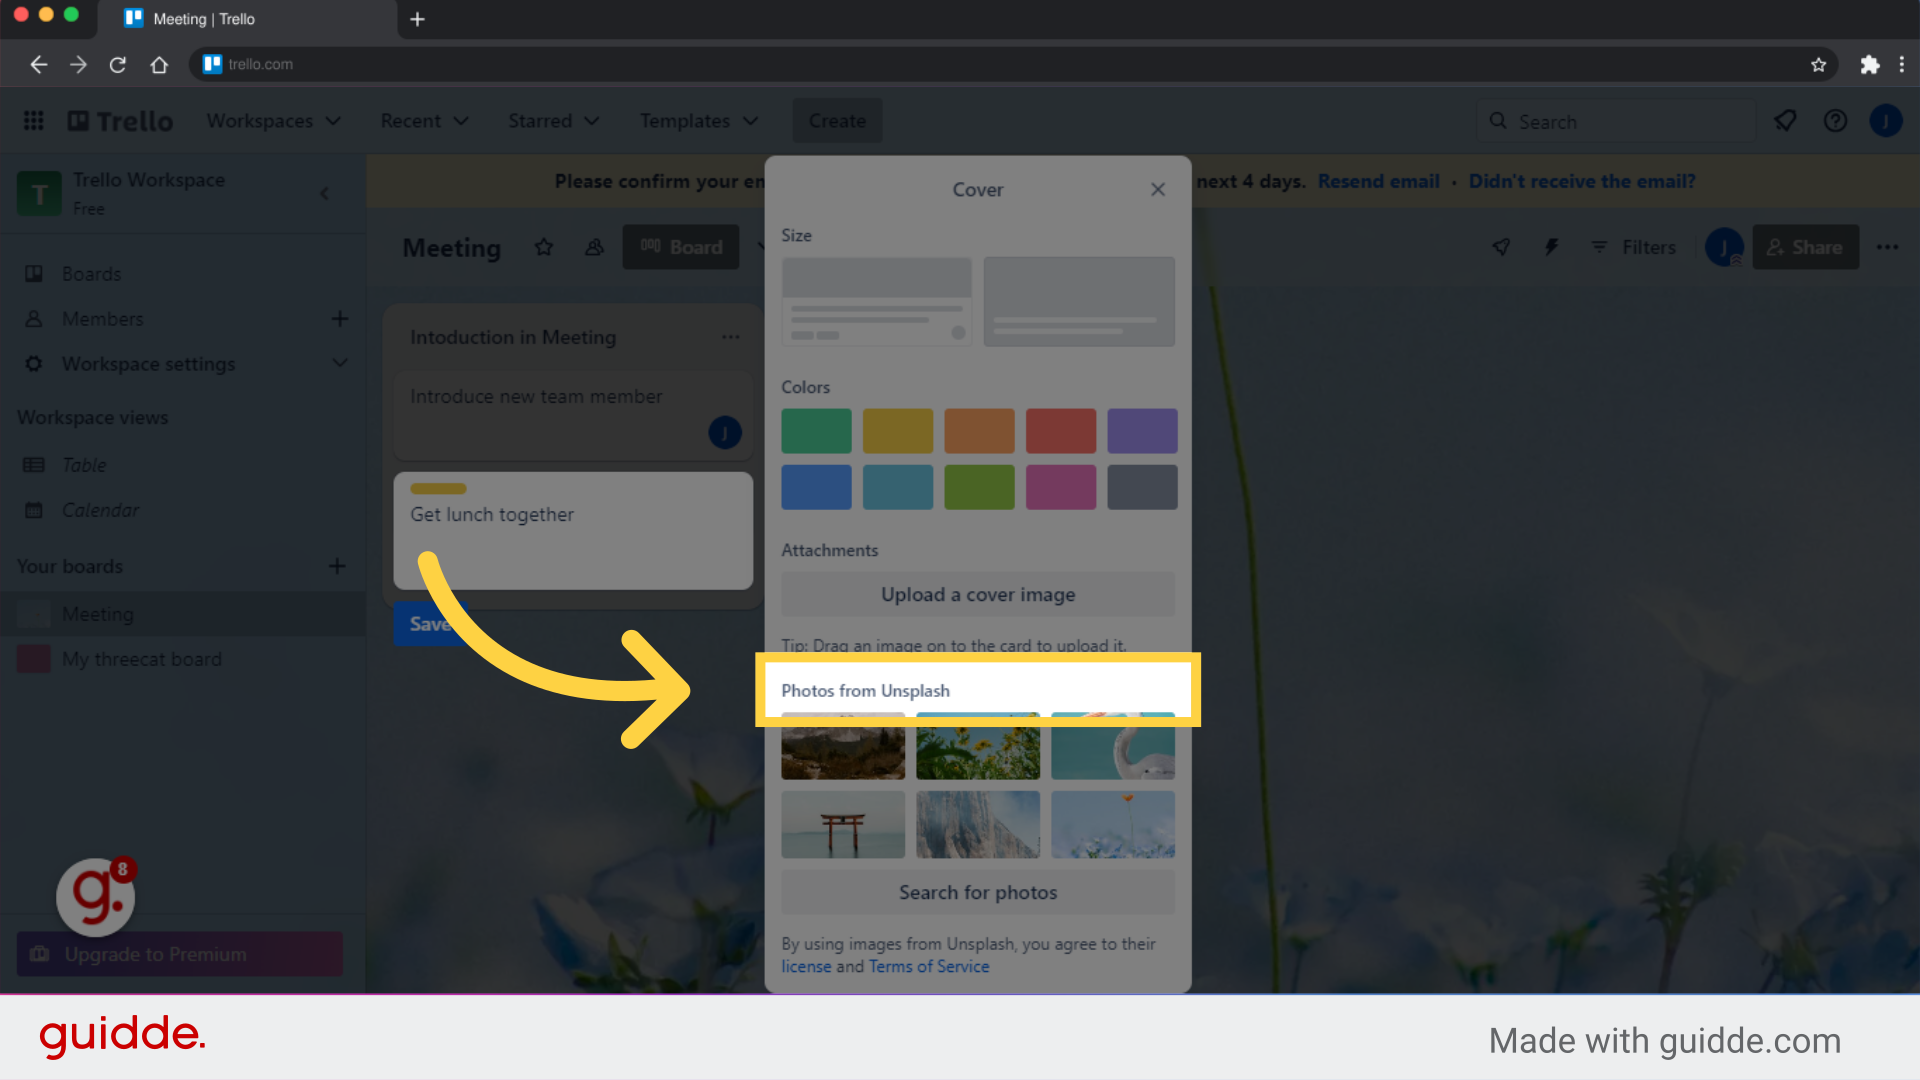Open the help question mark icon

(1835, 120)
